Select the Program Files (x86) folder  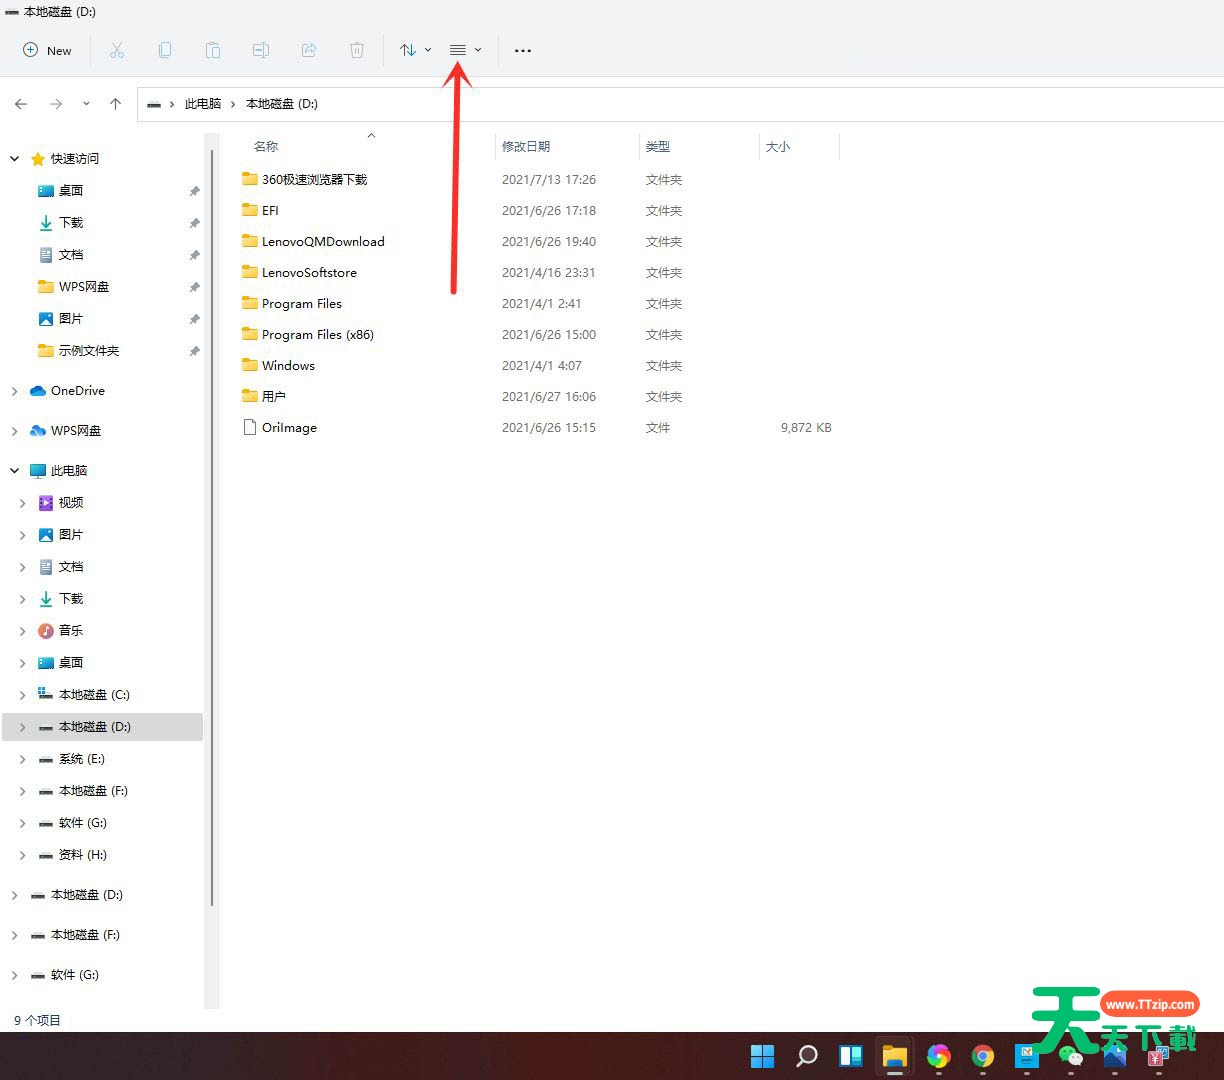click(317, 335)
